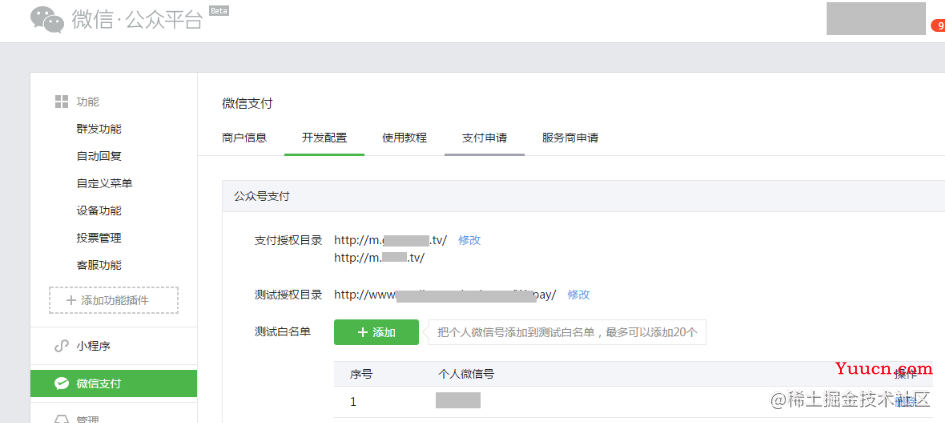The image size is (945, 423).
Task: Open the 服务商申请 tab
Action: (x=570, y=137)
